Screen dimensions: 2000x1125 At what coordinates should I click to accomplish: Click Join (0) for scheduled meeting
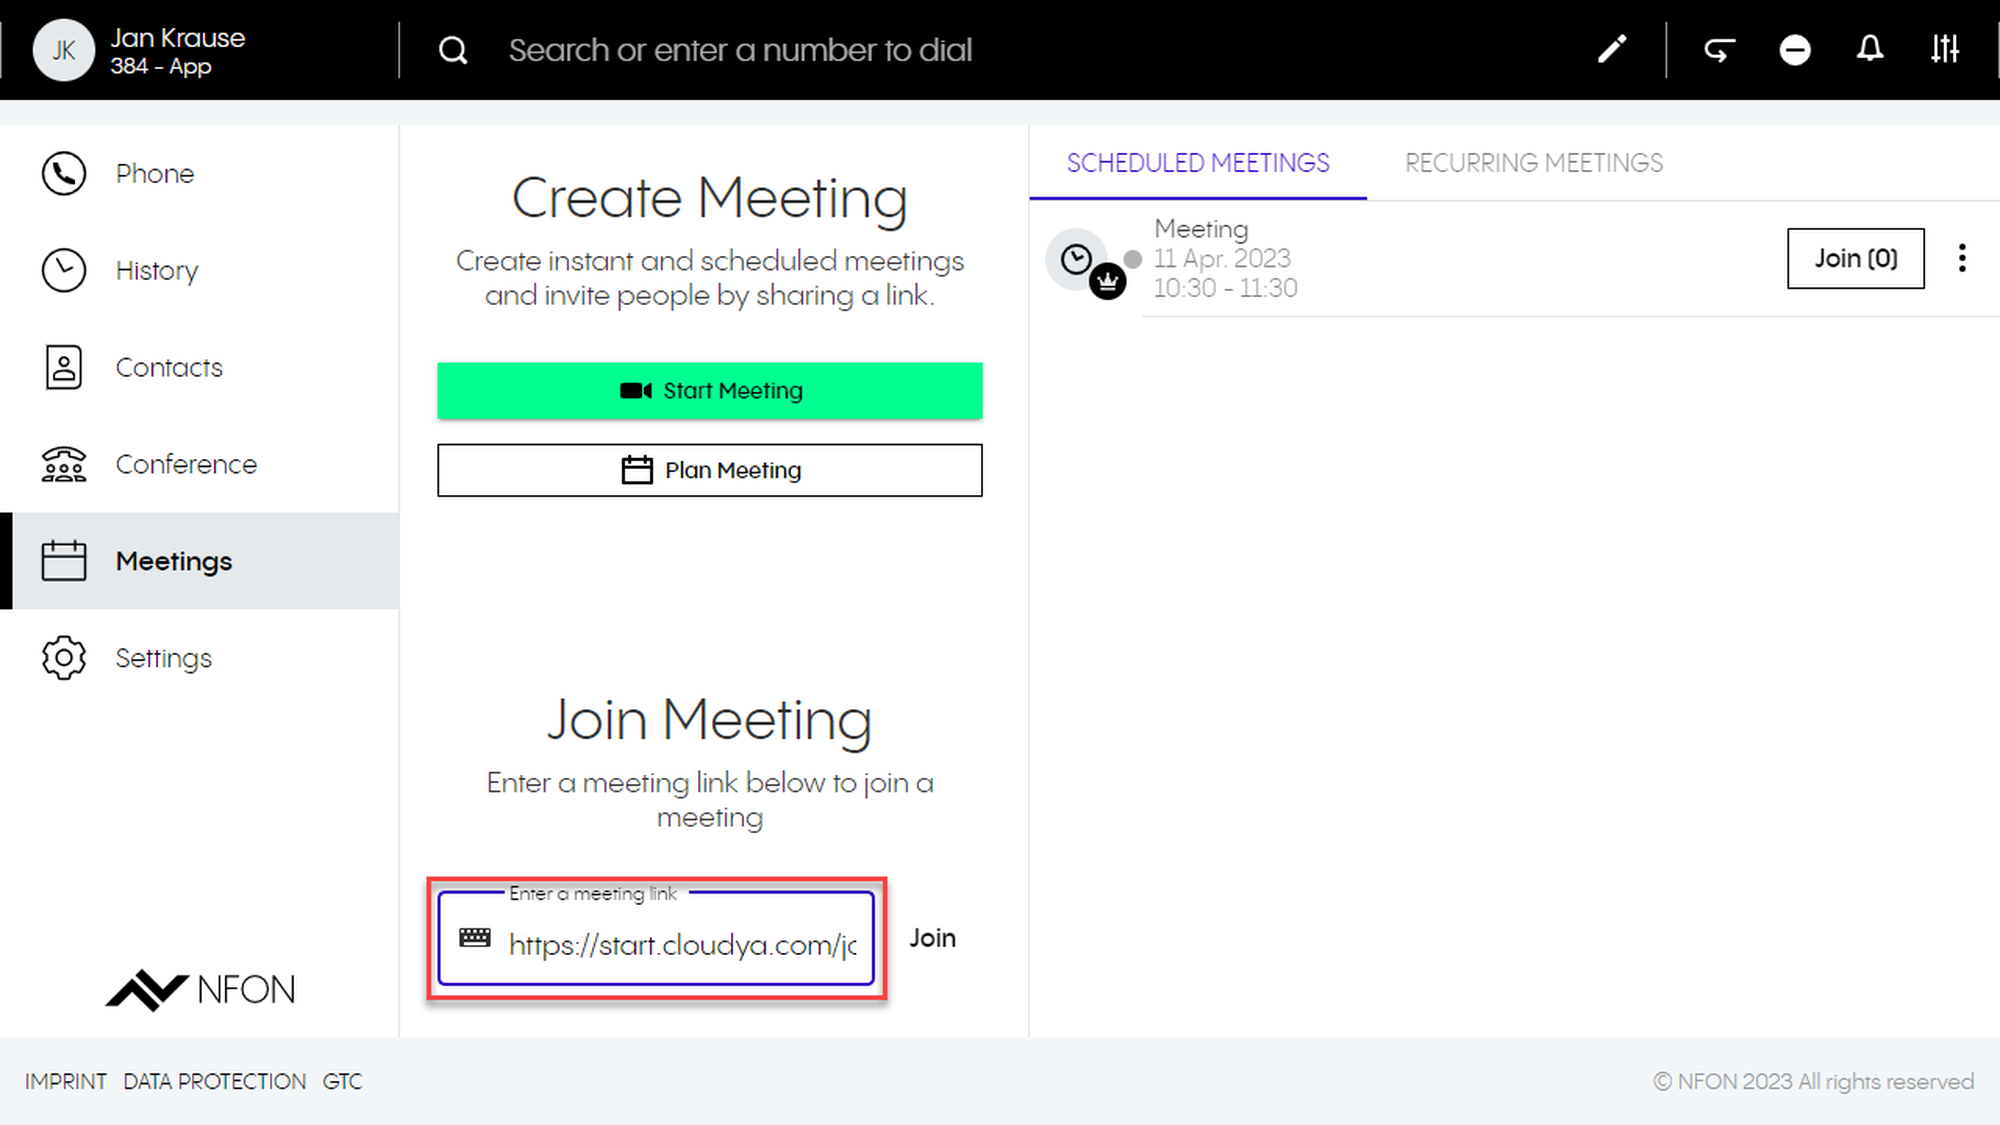pos(1855,258)
